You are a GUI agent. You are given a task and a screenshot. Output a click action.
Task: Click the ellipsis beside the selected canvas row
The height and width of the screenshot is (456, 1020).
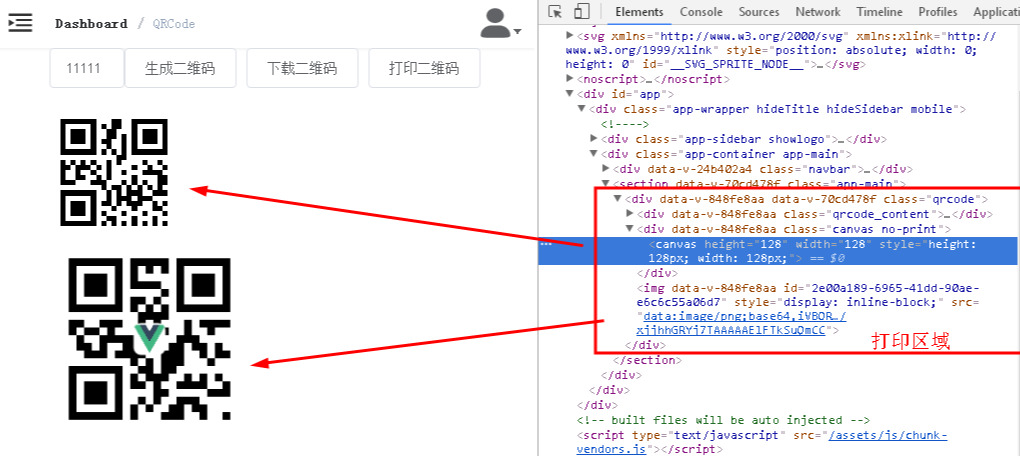546,244
